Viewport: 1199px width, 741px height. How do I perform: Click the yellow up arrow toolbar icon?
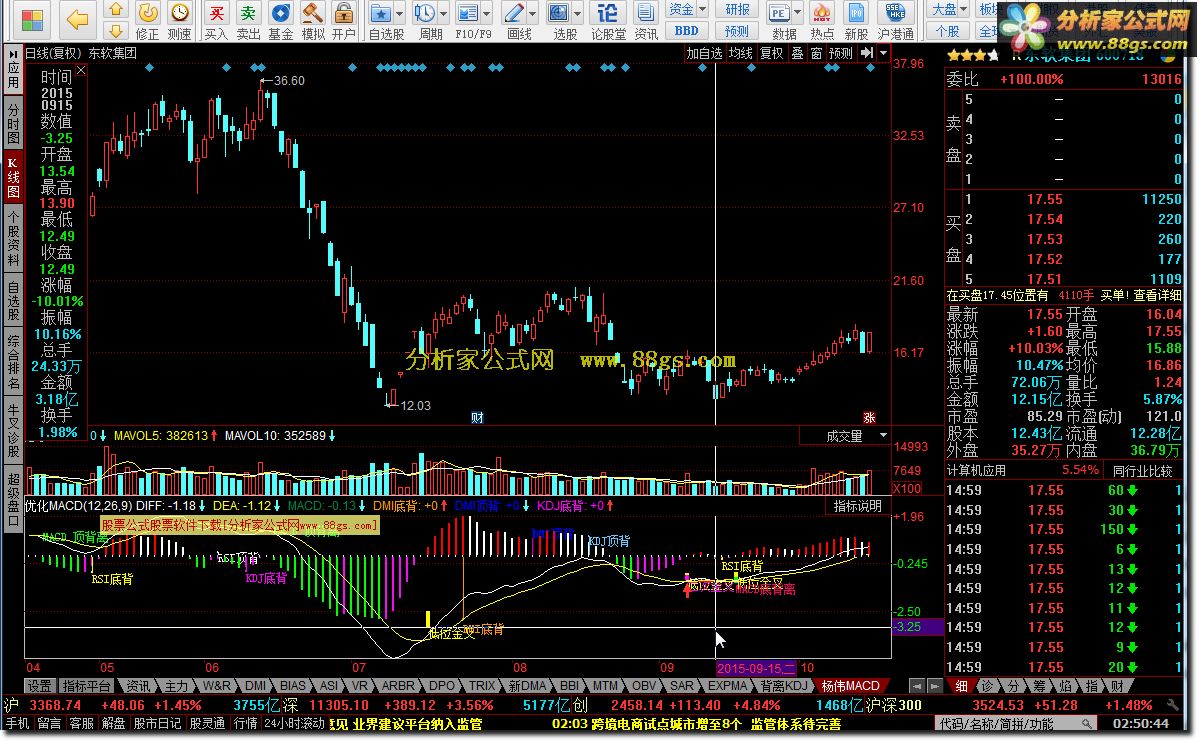(115, 9)
